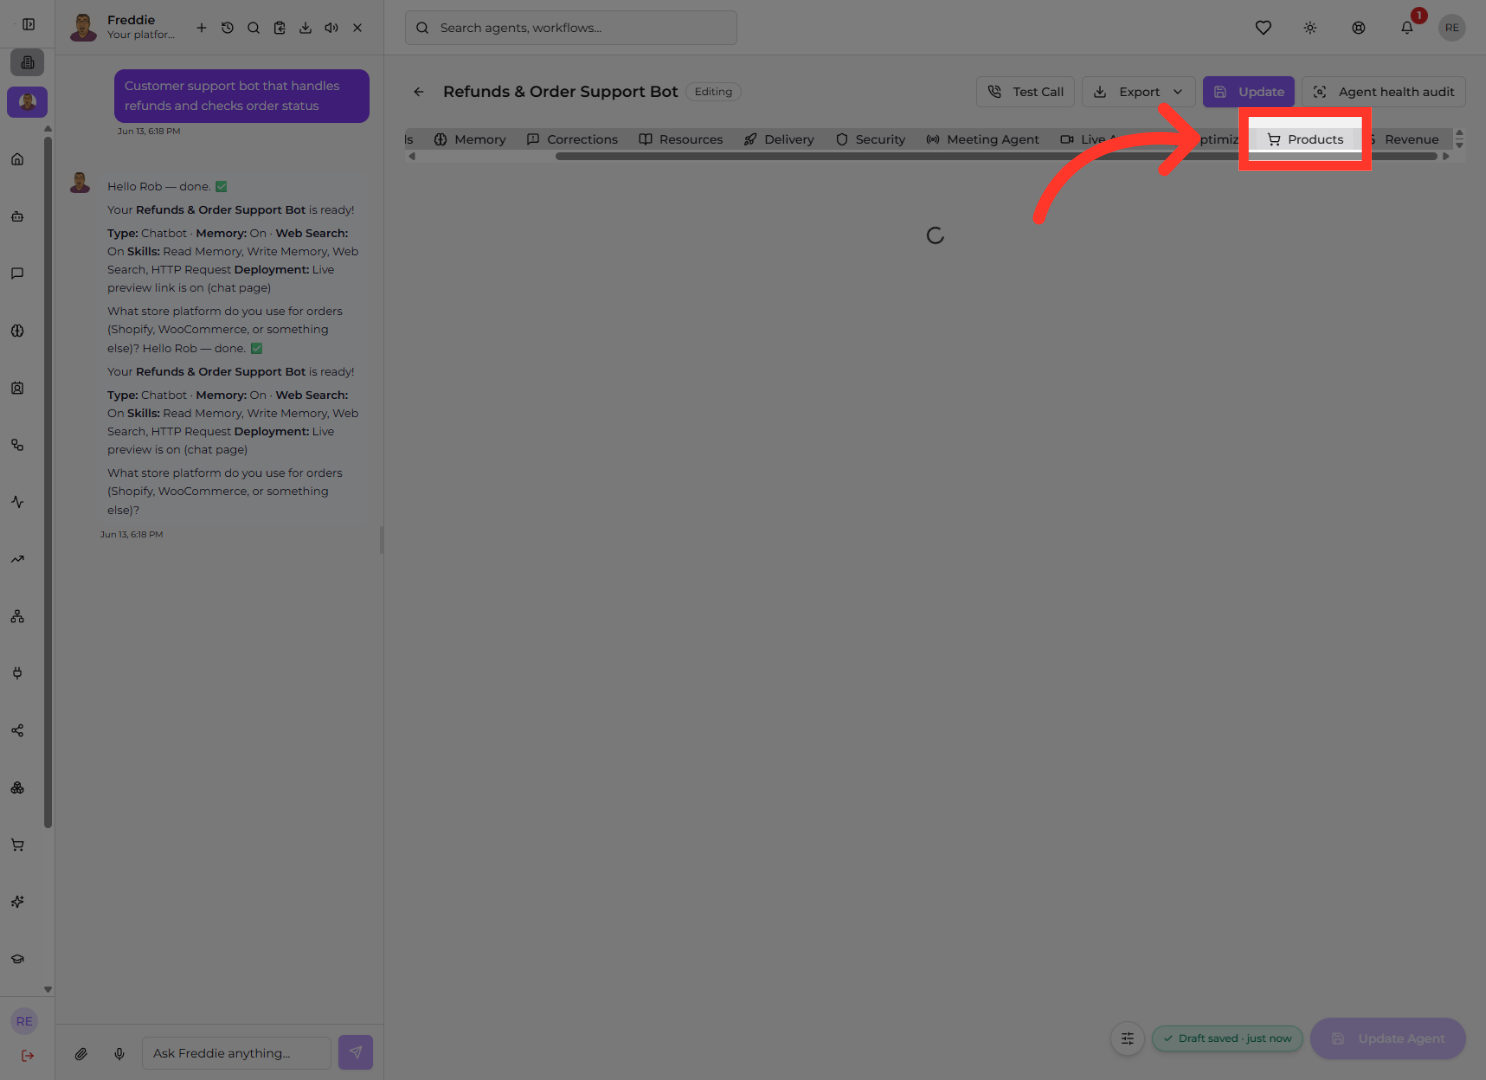
Task: Click the tab strip horizontal scrollbar
Action: point(996,156)
